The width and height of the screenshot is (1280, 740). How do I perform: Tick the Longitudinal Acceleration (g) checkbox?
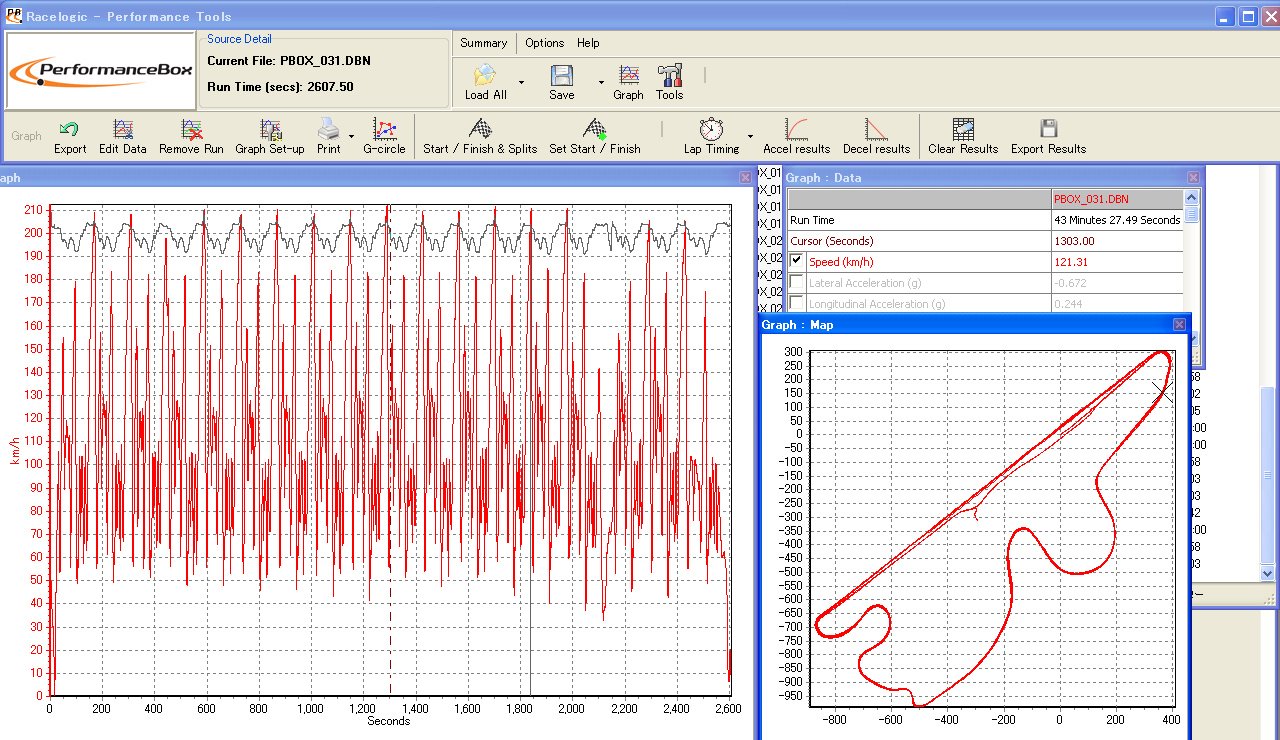pos(797,303)
